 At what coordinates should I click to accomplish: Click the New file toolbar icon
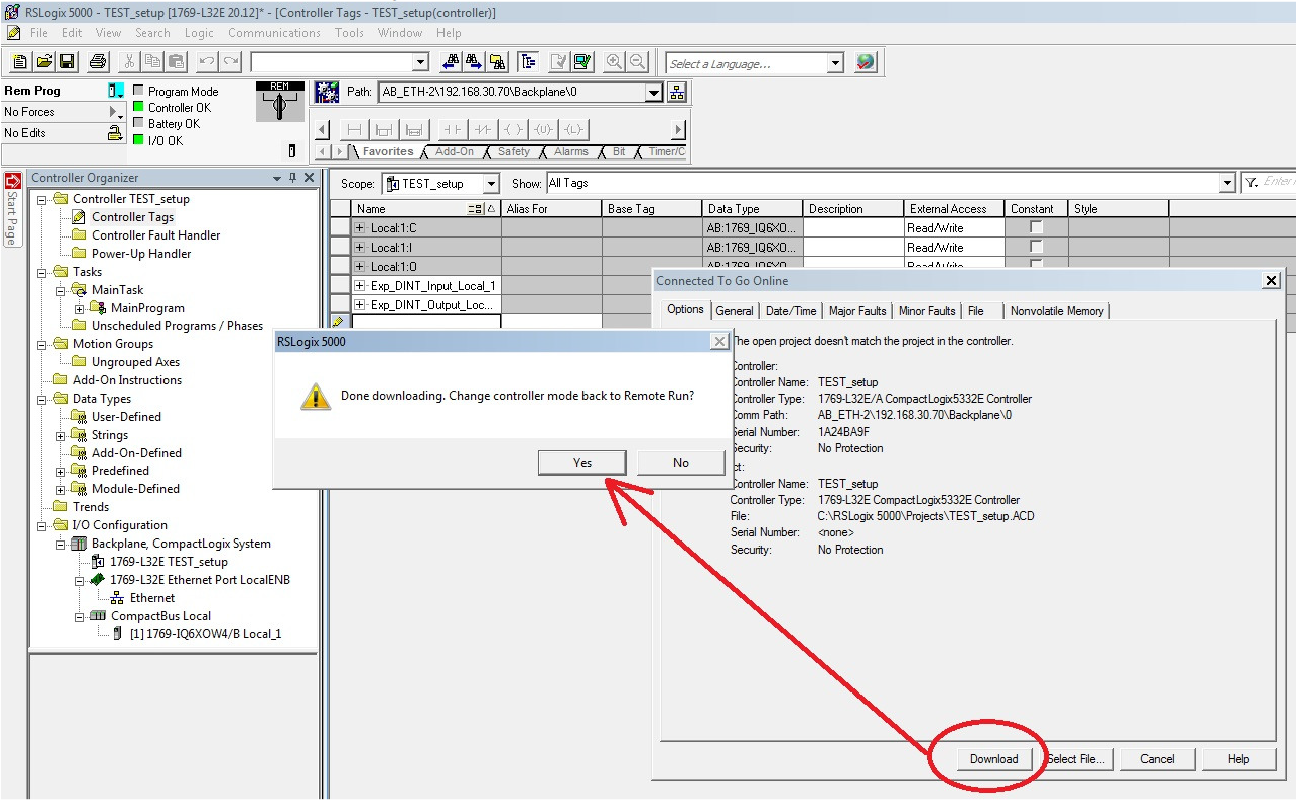[20, 62]
